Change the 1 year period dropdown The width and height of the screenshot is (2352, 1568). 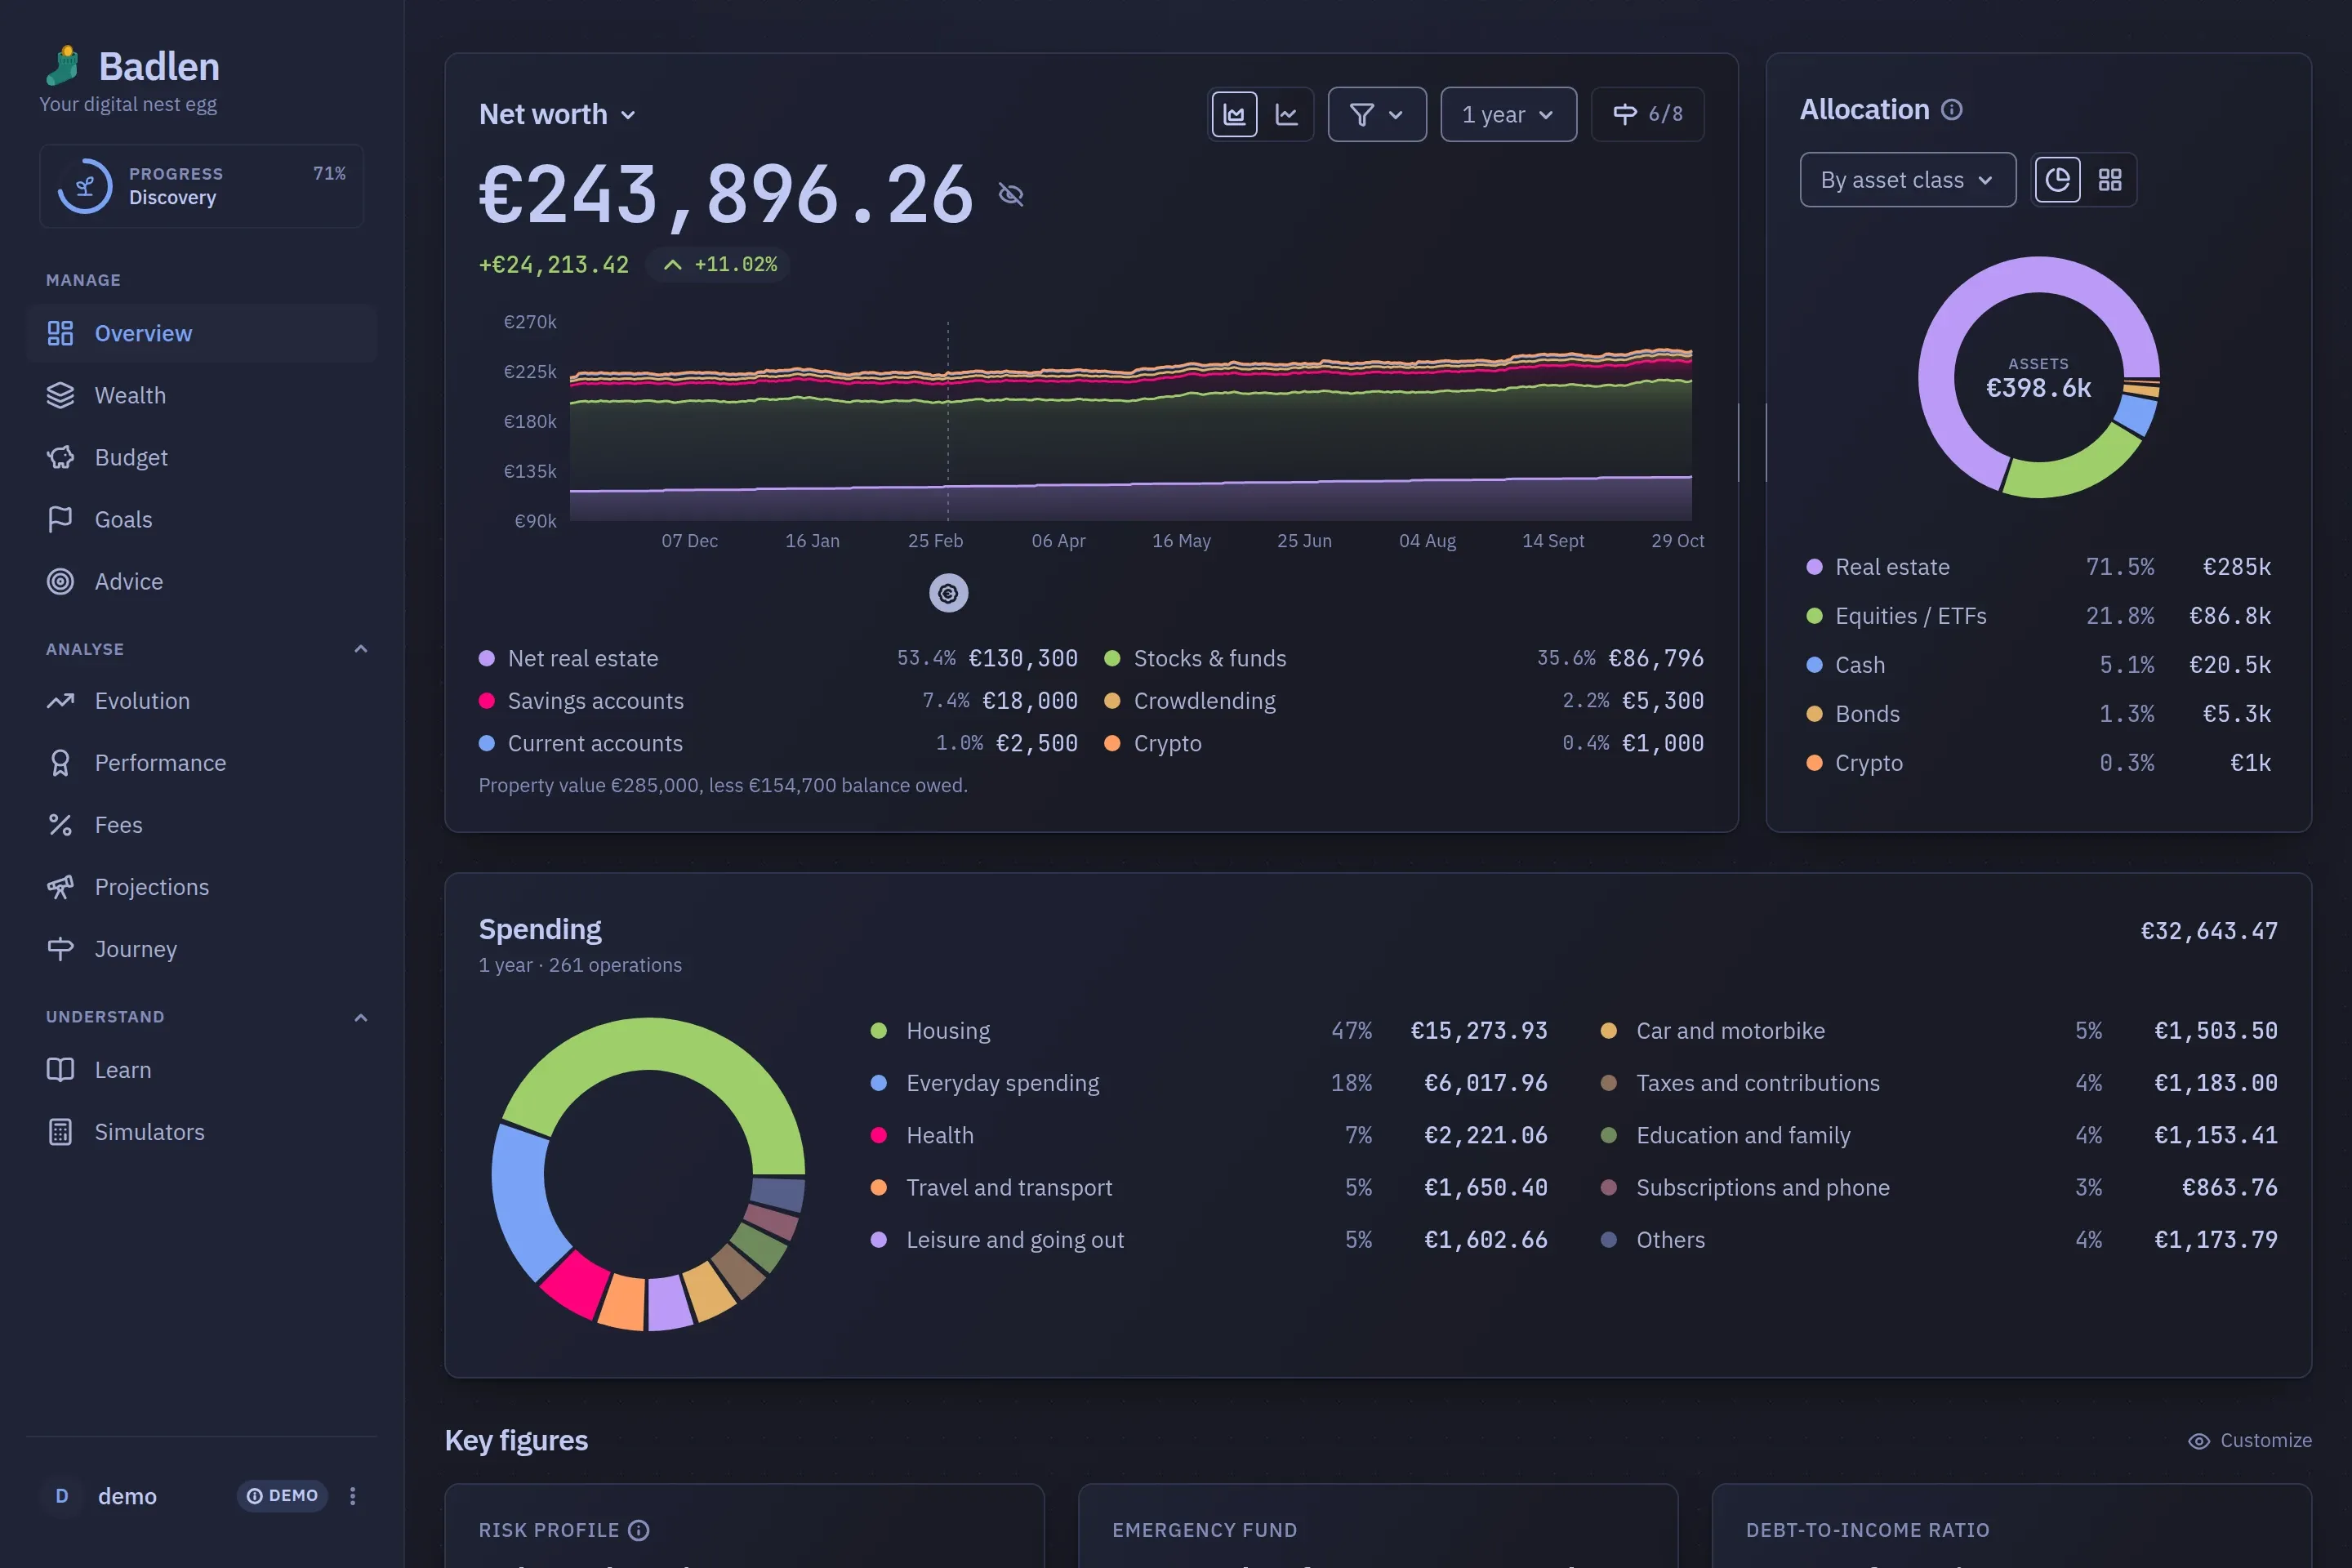click(1508, 115)
